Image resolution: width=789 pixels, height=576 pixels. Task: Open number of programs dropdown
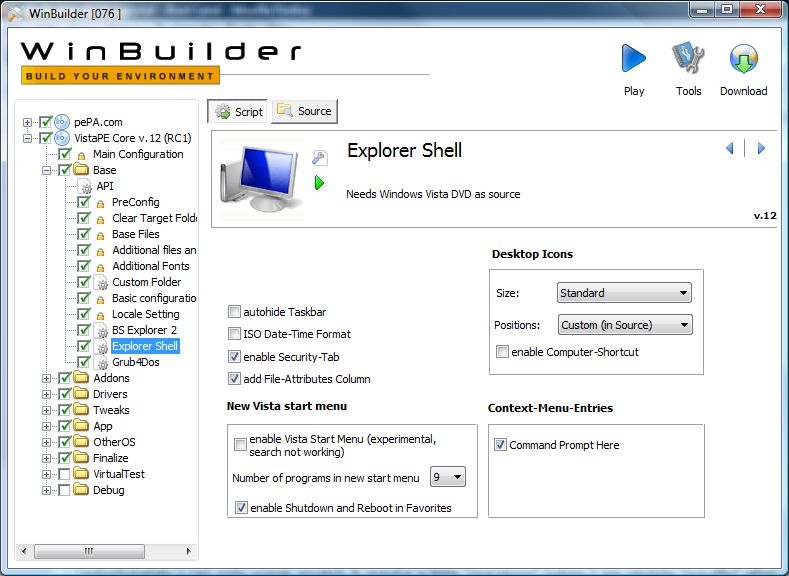448,477
